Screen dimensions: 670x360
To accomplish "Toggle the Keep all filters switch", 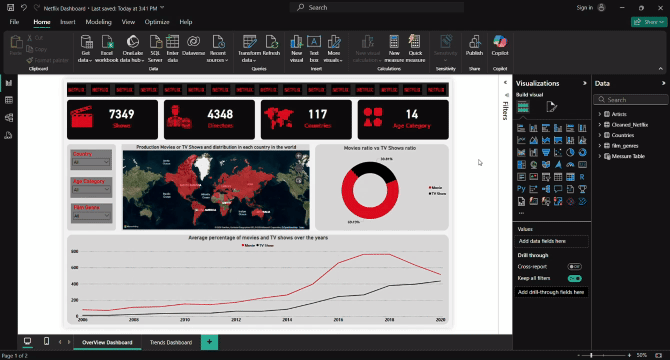I will pyautogui.click(x=574, y=278).
